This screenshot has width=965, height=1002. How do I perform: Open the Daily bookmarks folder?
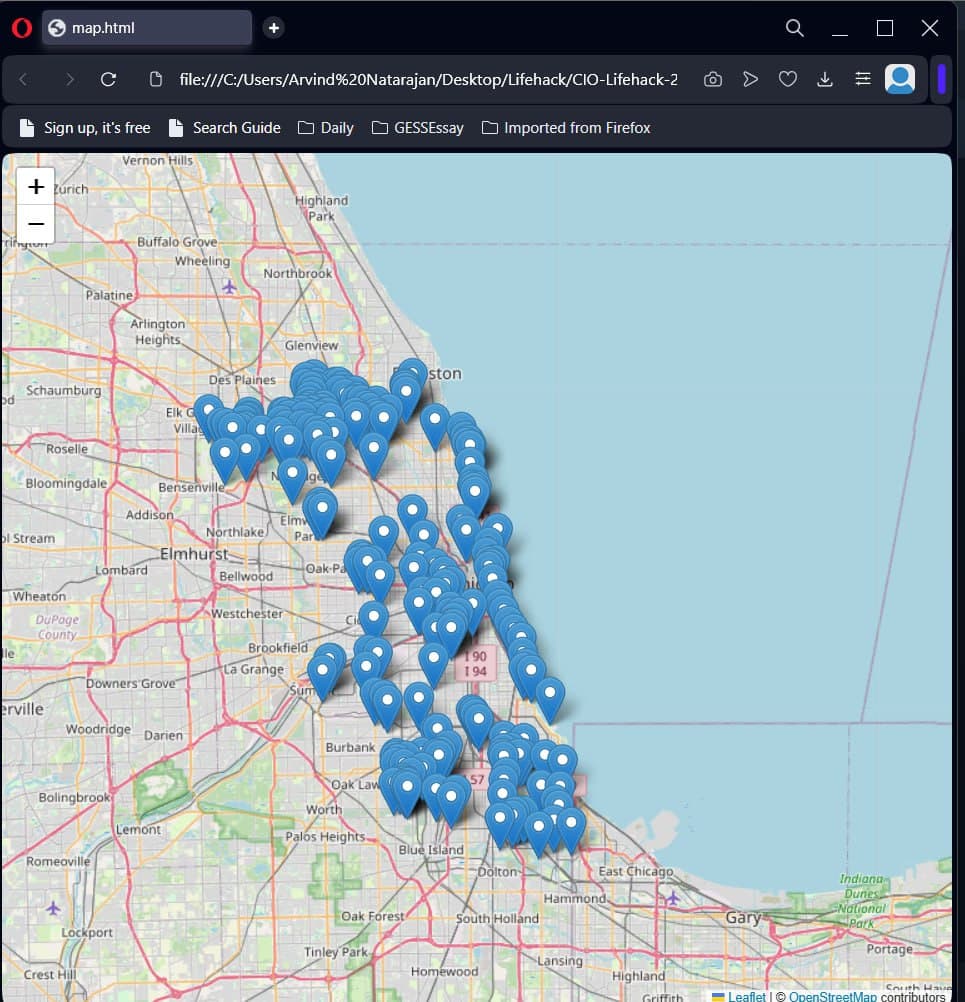click(326, 127)
